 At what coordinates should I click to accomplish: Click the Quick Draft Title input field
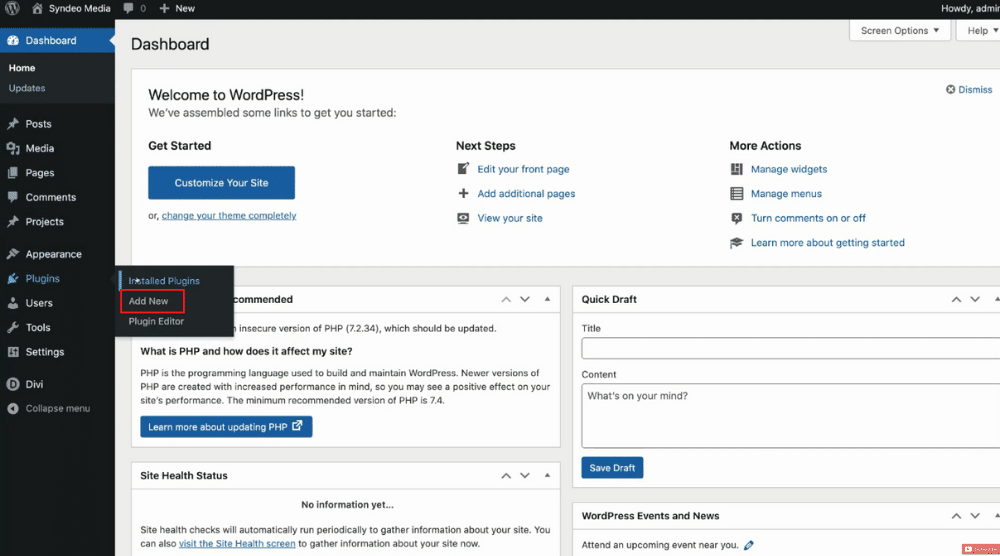coord(790,348)
